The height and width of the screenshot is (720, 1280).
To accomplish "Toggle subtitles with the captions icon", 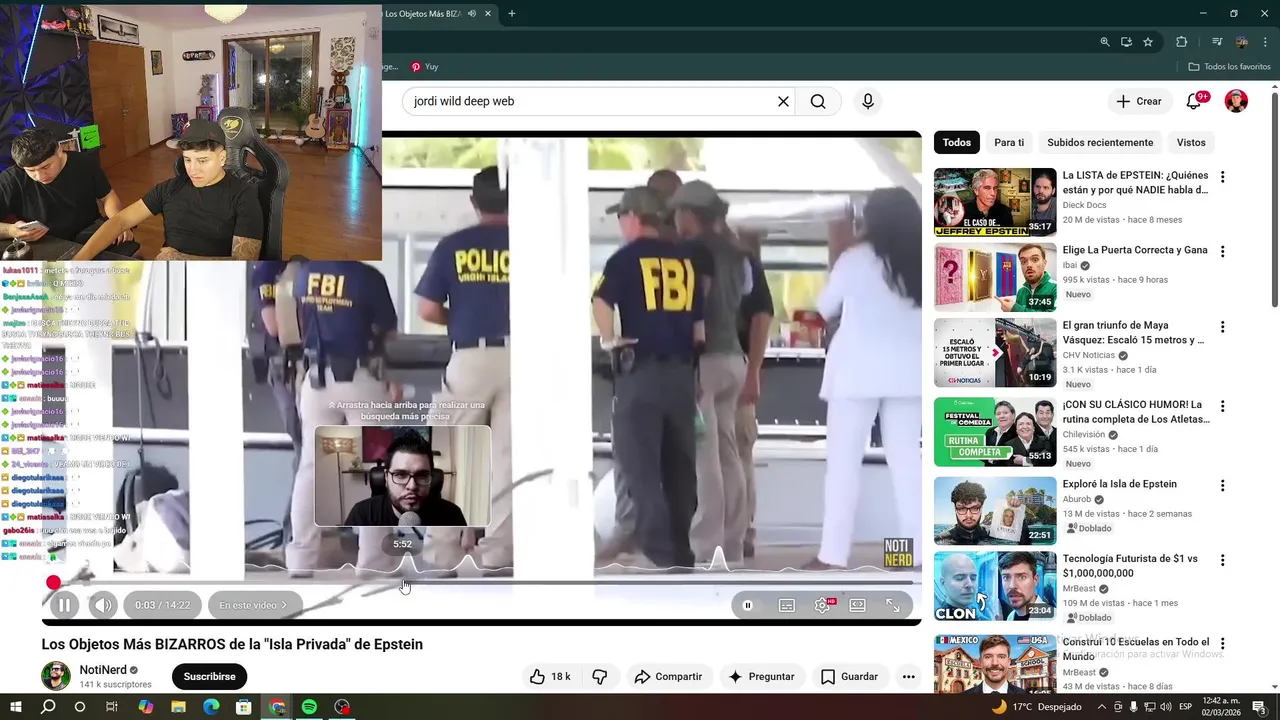I will tap(787, 605).
